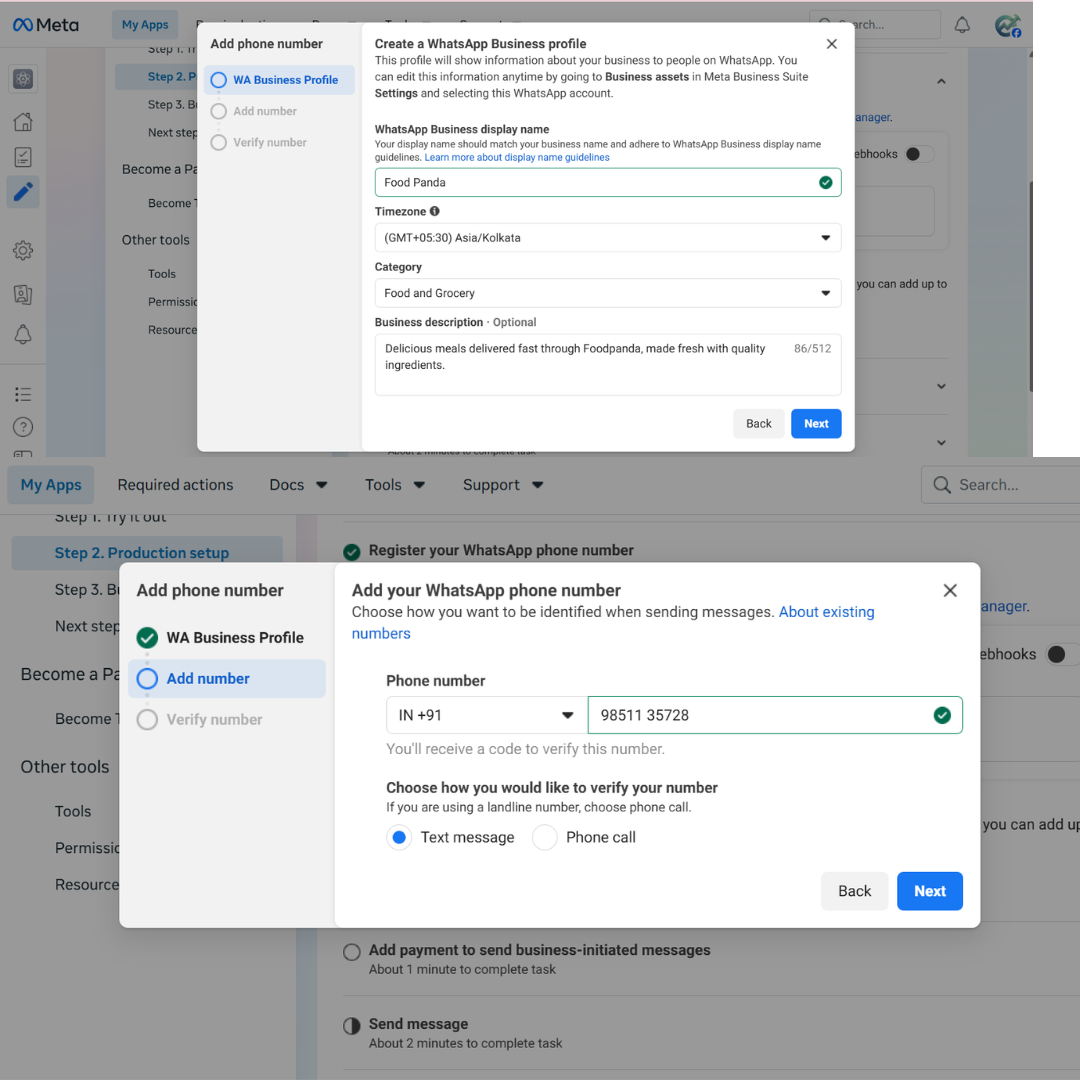Click green check beside Register your WhatsApp phone number
Image resolution: width=1080 pixels, height=1080 pixels.
352,552
